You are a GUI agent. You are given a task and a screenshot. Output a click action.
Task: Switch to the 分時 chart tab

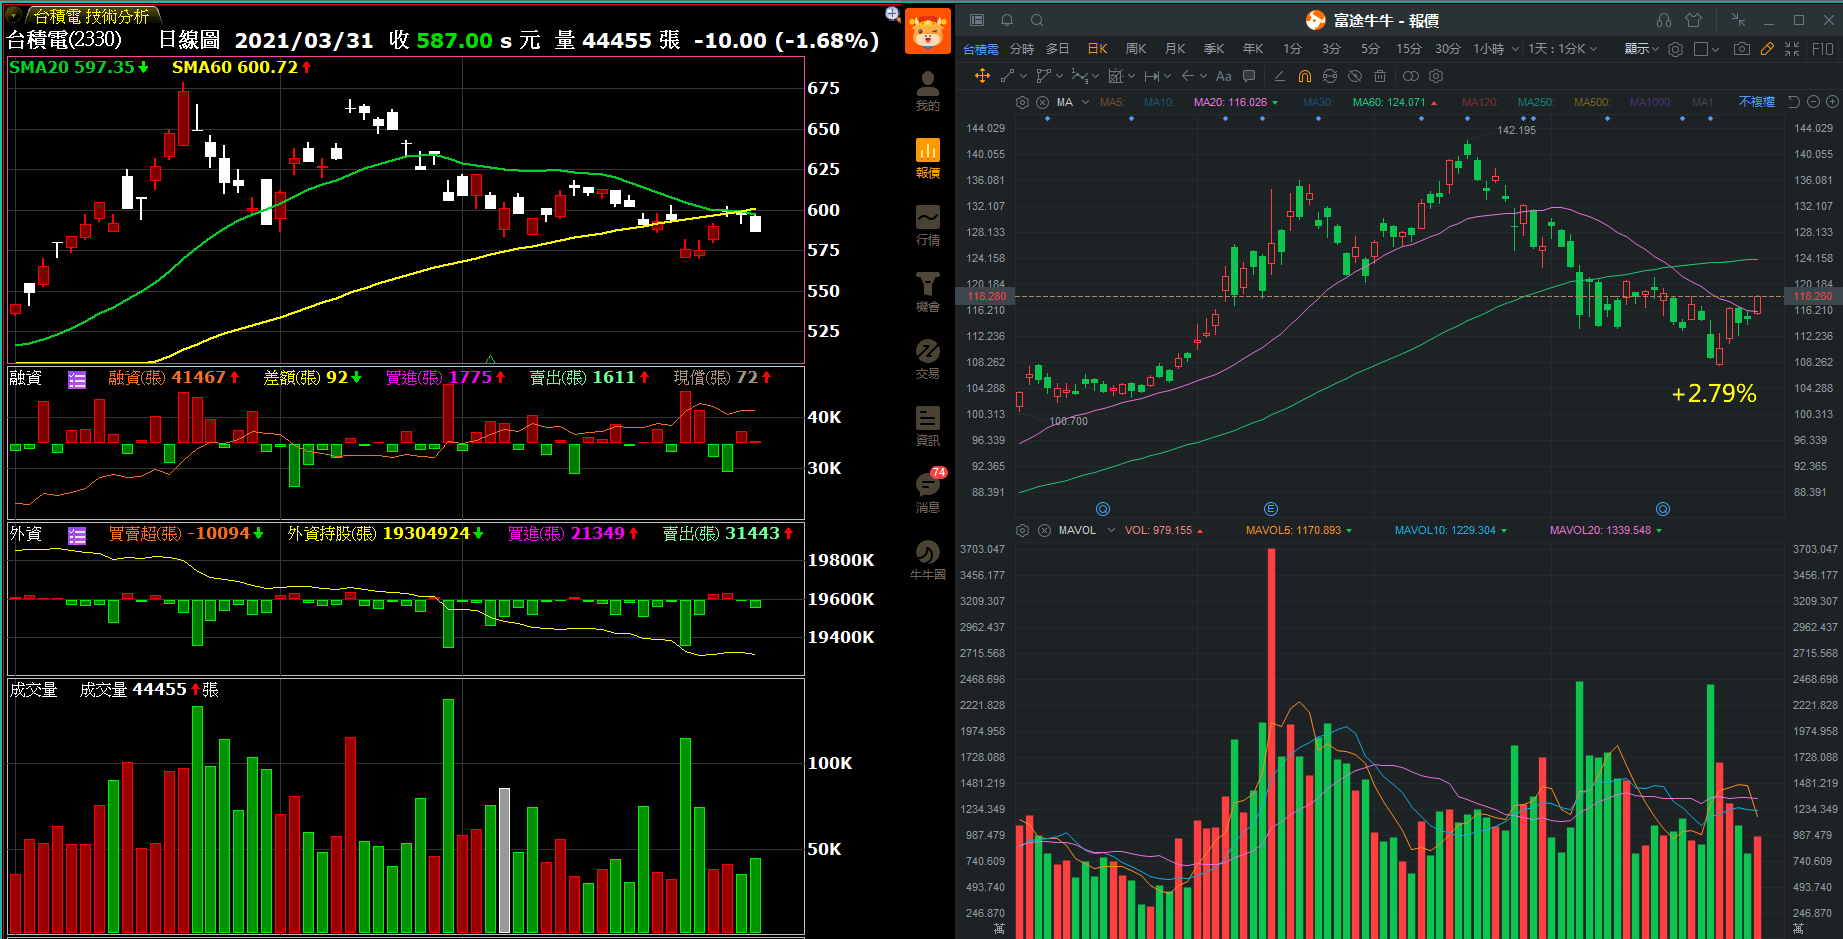1022,49
